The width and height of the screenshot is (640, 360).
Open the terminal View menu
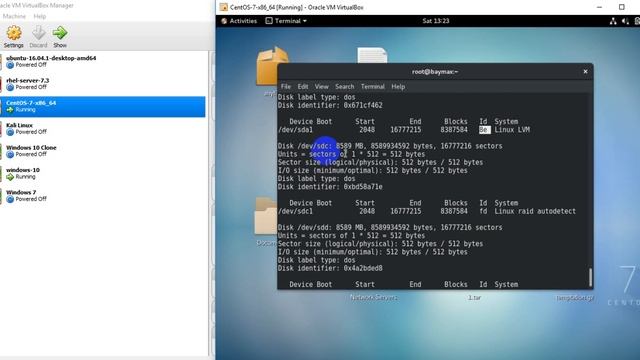pyautogui.click(x=322, y=87)
